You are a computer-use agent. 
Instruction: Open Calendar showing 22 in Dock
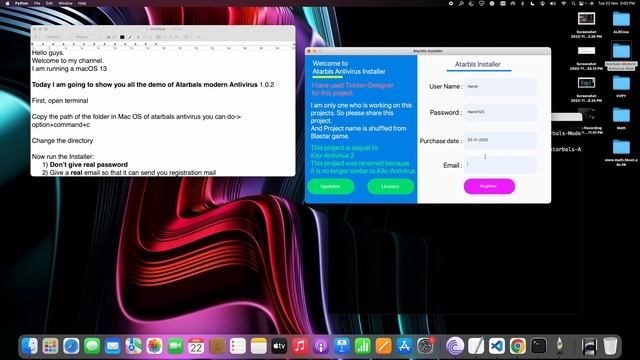click(x=196, y=347)
